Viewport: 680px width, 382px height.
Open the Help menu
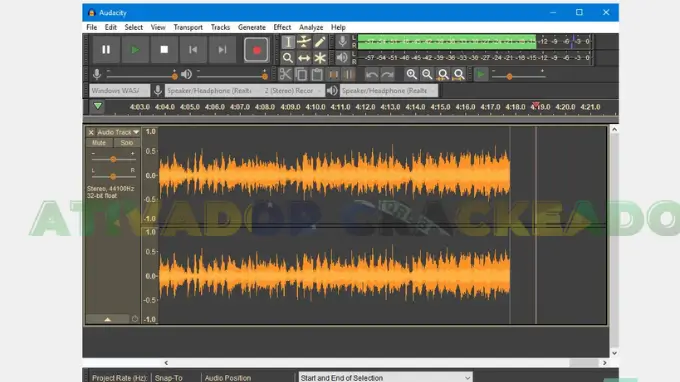[338, 27]
